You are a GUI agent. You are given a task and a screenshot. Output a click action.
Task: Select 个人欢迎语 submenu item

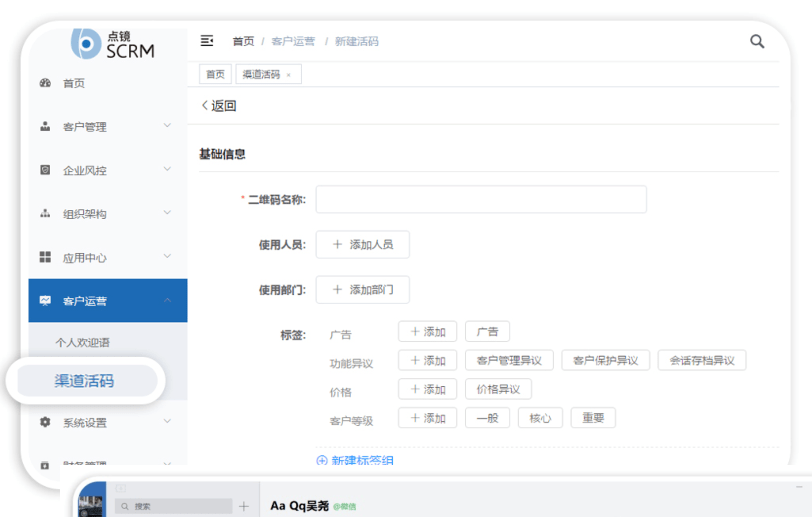pos(83,342)
